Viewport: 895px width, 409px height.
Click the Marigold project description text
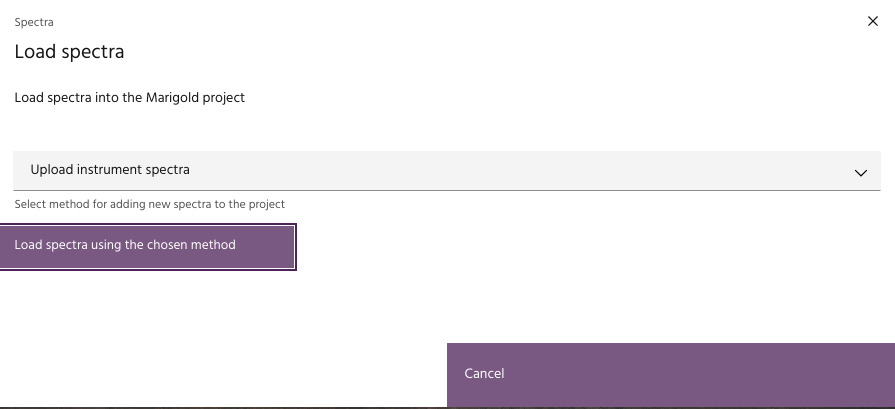click(x=129, y=98)
